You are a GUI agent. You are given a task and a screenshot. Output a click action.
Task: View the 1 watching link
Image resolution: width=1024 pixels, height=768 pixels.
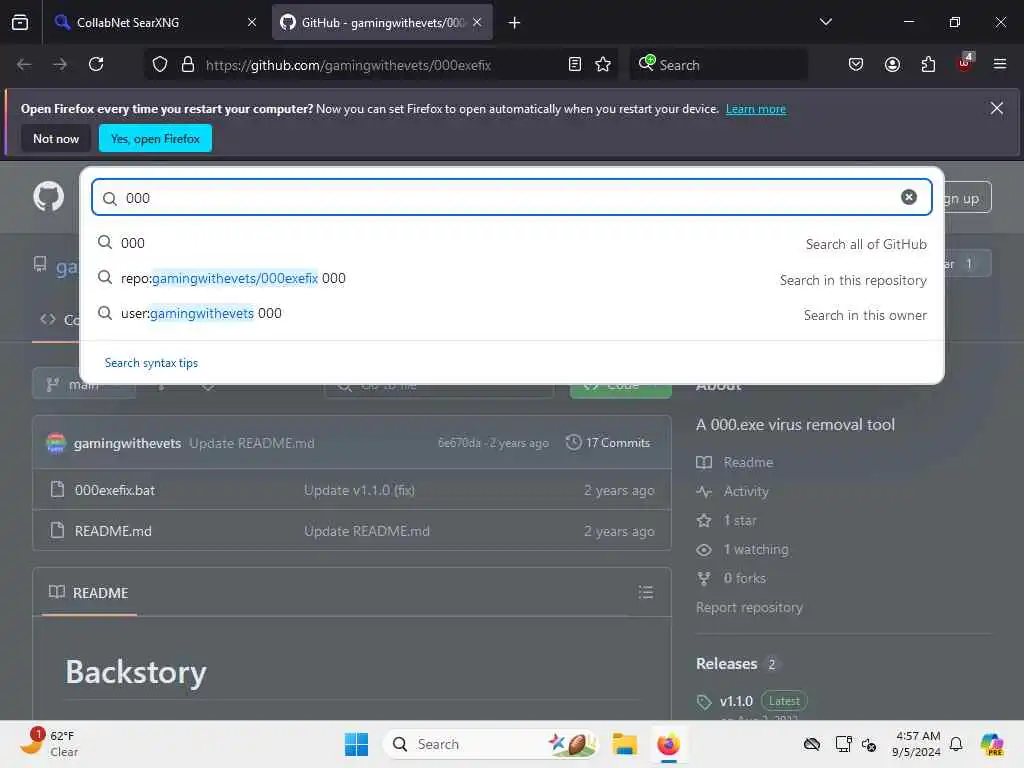pyautogui.click(x=756, y=549)
